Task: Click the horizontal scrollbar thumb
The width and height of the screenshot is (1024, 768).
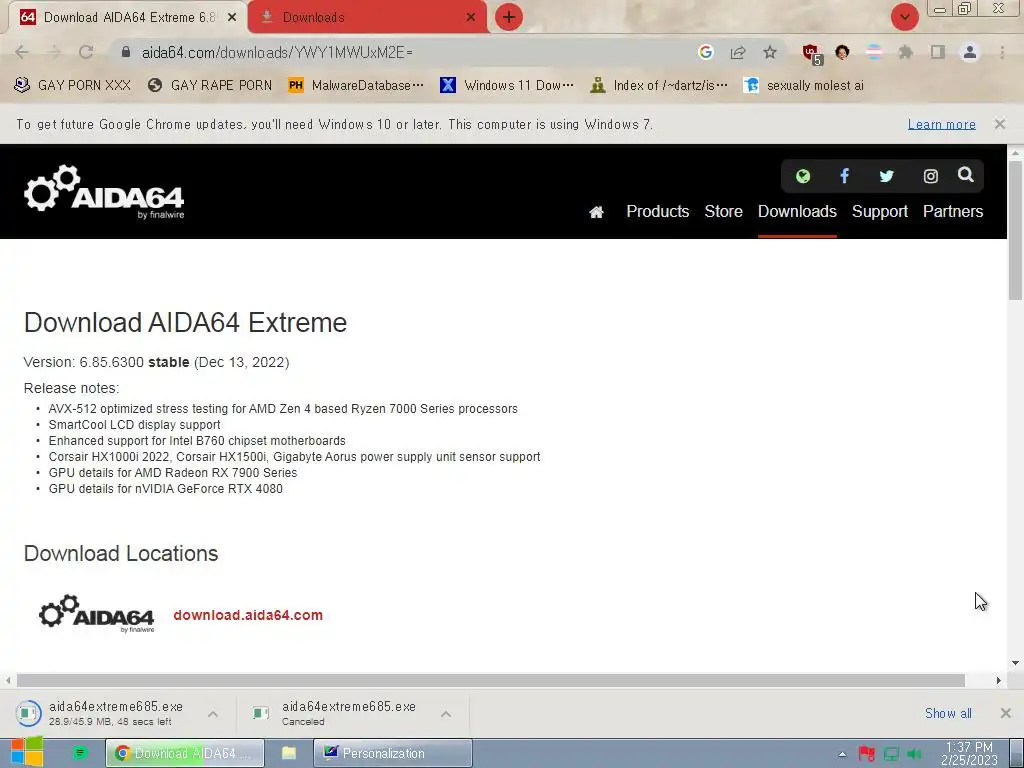Action: tap(491, 680)
